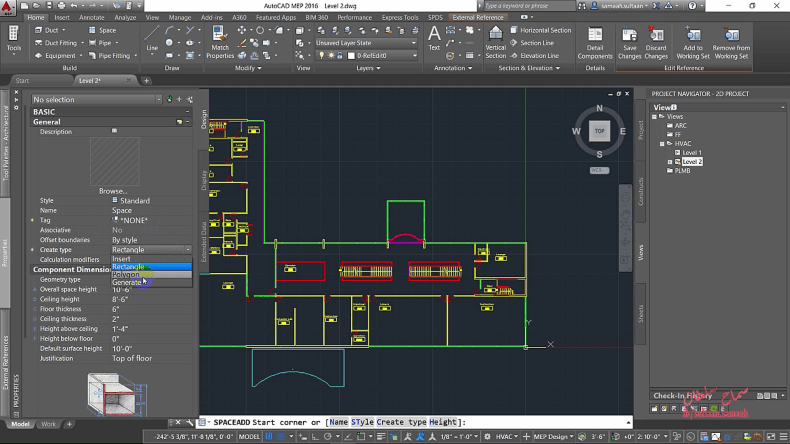This screenshot has height=444, width=790.
Task: Click Remove from Working Set
Action: [x=732, y=42]
